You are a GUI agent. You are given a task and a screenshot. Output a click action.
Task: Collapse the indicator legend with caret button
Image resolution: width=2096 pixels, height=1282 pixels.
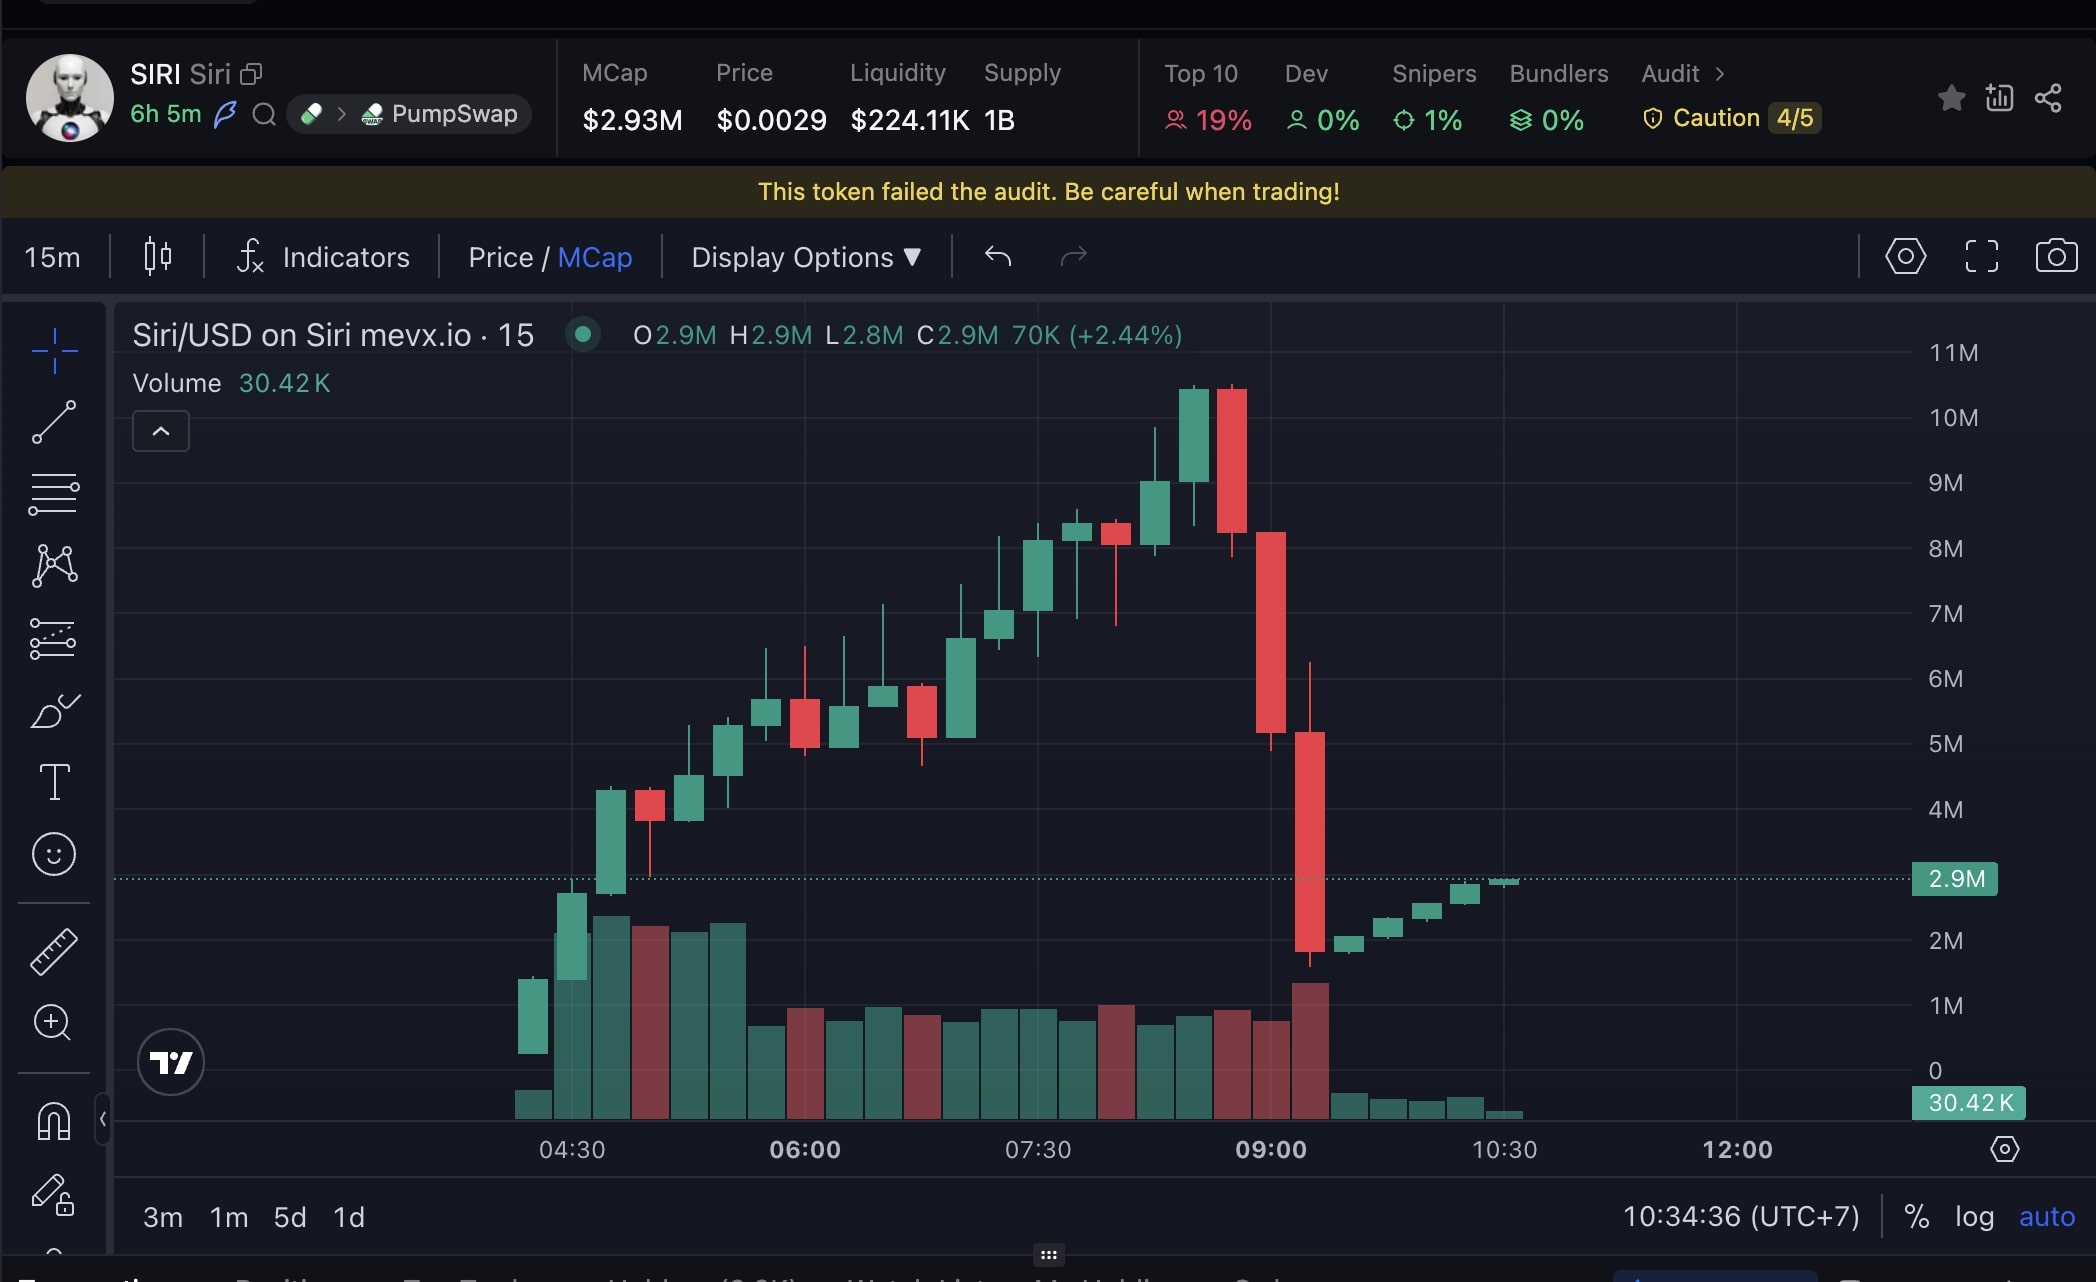[x=161, y=431]
